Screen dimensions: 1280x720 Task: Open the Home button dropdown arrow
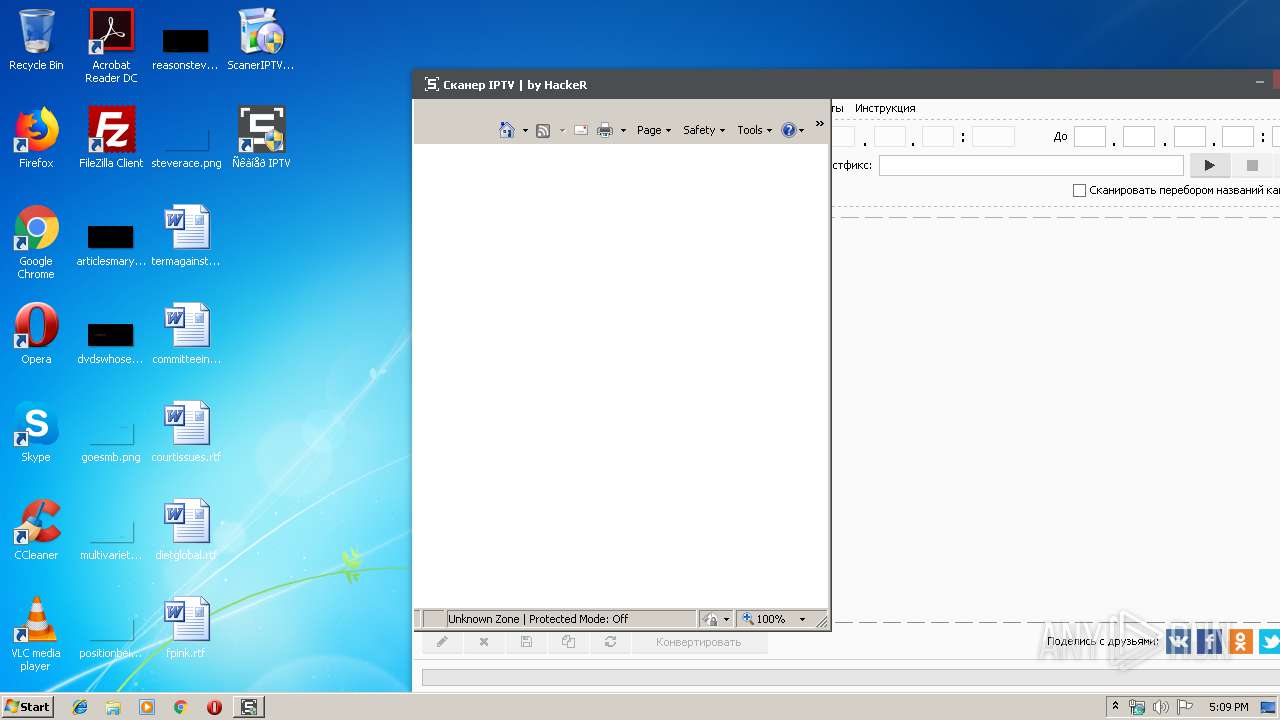coord(525,130)
